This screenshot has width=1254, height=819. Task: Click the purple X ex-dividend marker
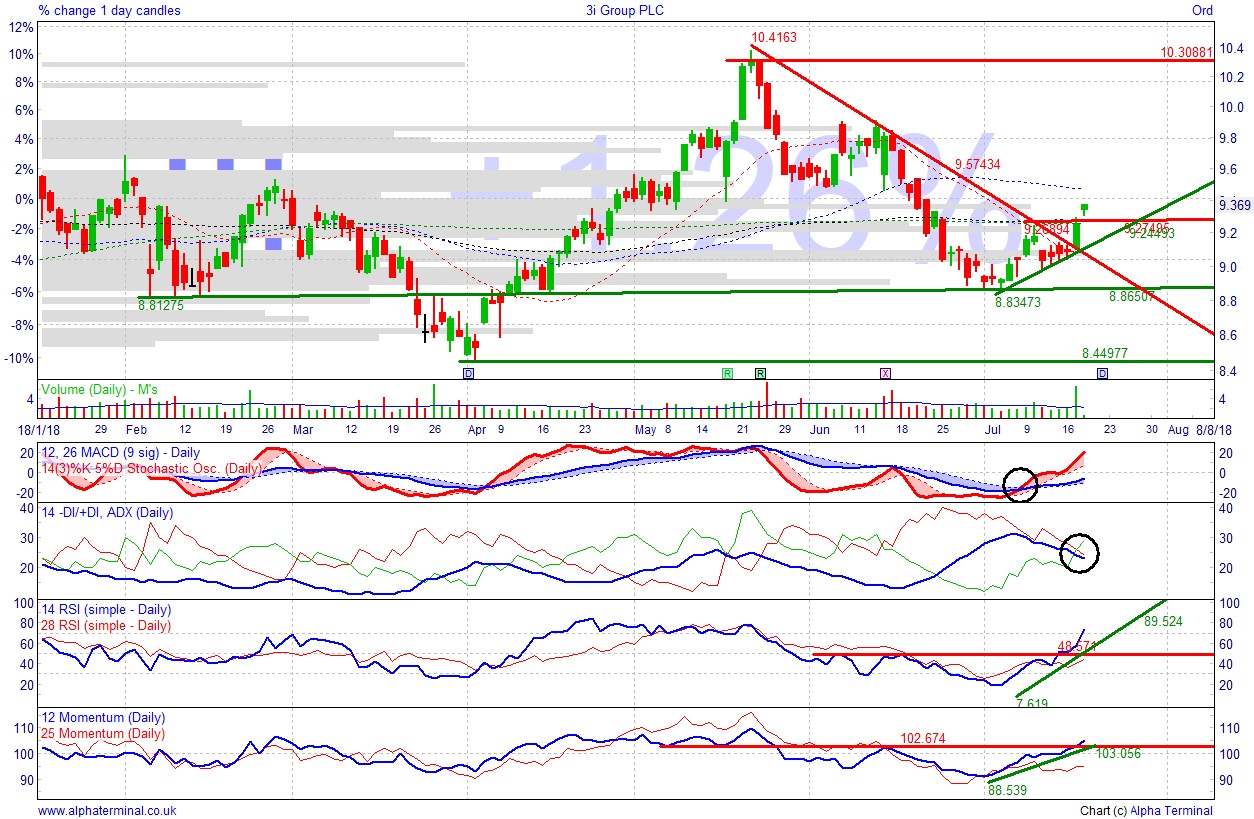(885, 373)
